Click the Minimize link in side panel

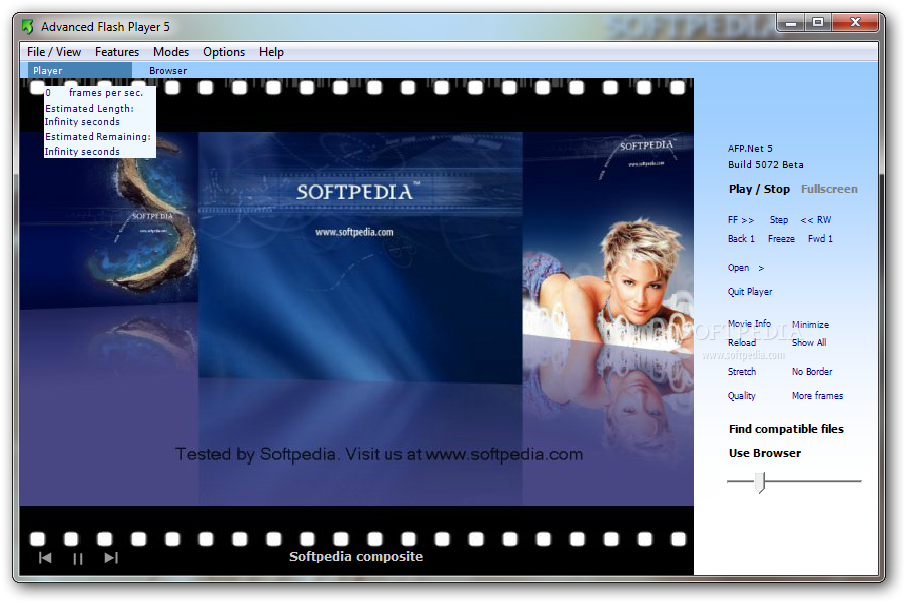810,325
